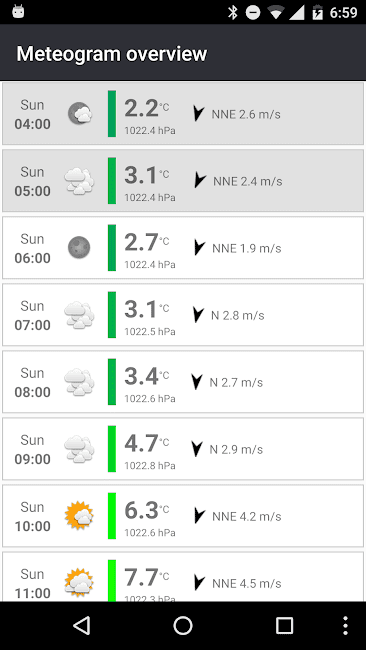This screenshot has height=650, width=366.
Task: Tap the Meteogram overview title
Action: click(x=111, y=53)
